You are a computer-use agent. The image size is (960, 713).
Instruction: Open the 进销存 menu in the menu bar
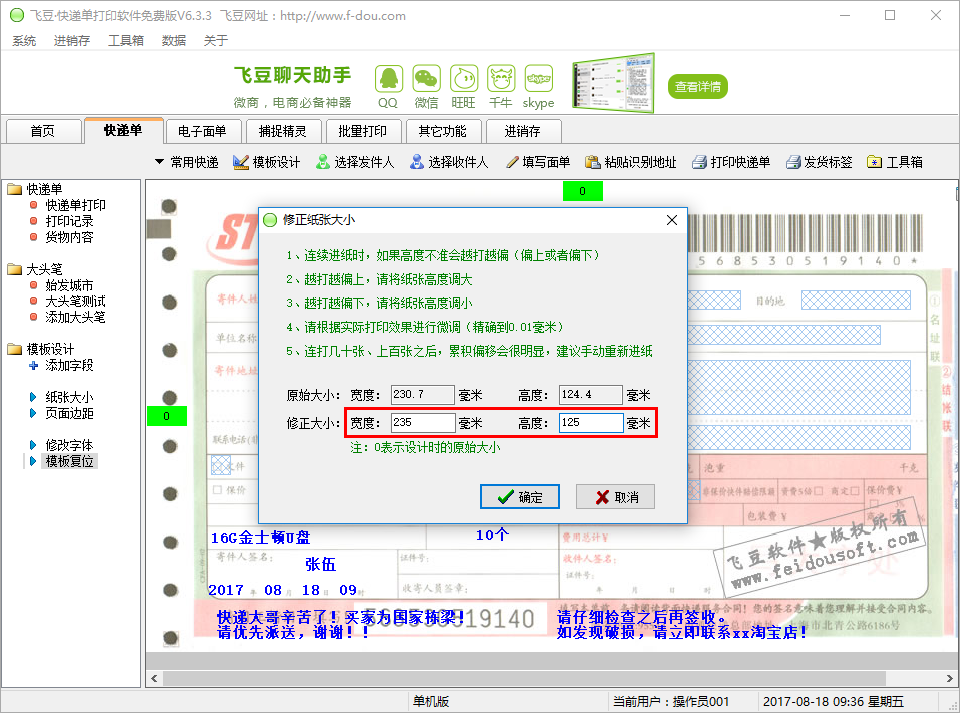click(x=72, y=41)
